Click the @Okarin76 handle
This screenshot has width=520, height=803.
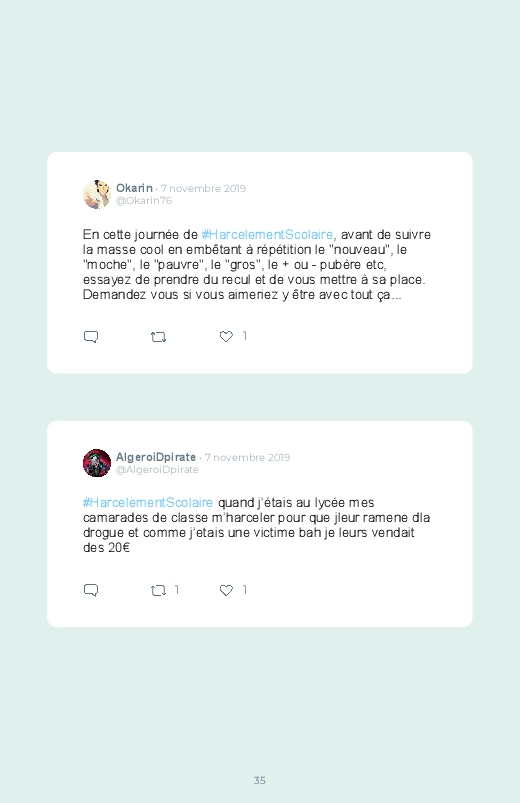(x=144, y=201)
